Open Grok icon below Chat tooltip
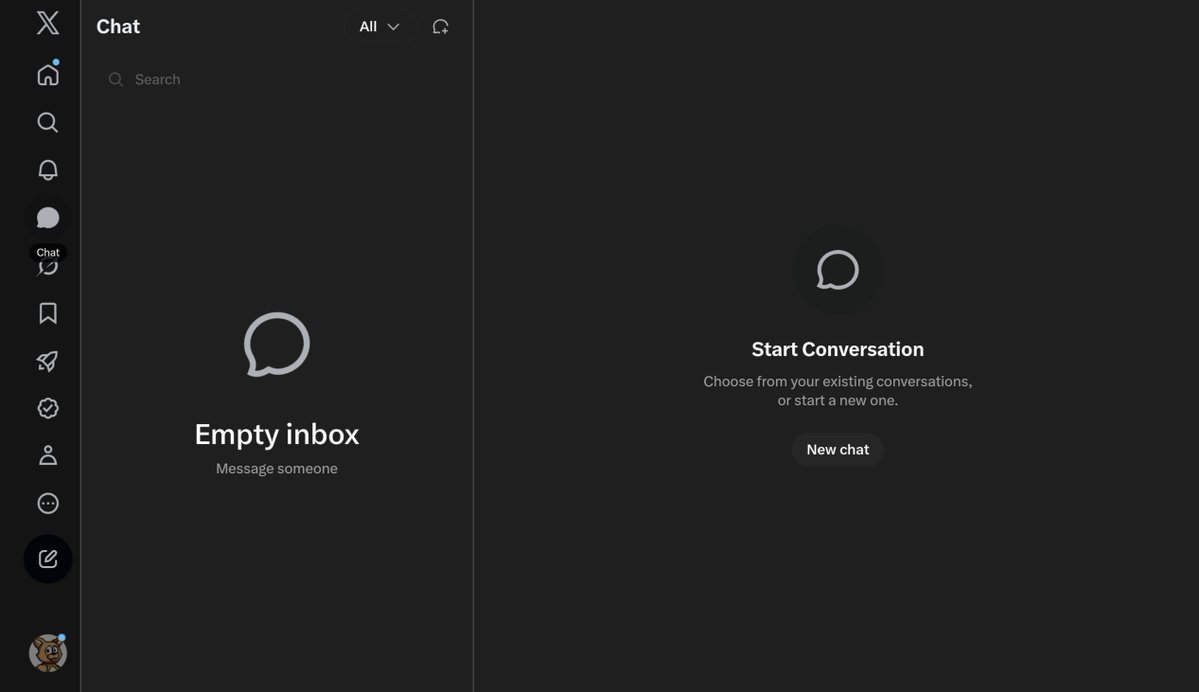 tap(47, 268)
